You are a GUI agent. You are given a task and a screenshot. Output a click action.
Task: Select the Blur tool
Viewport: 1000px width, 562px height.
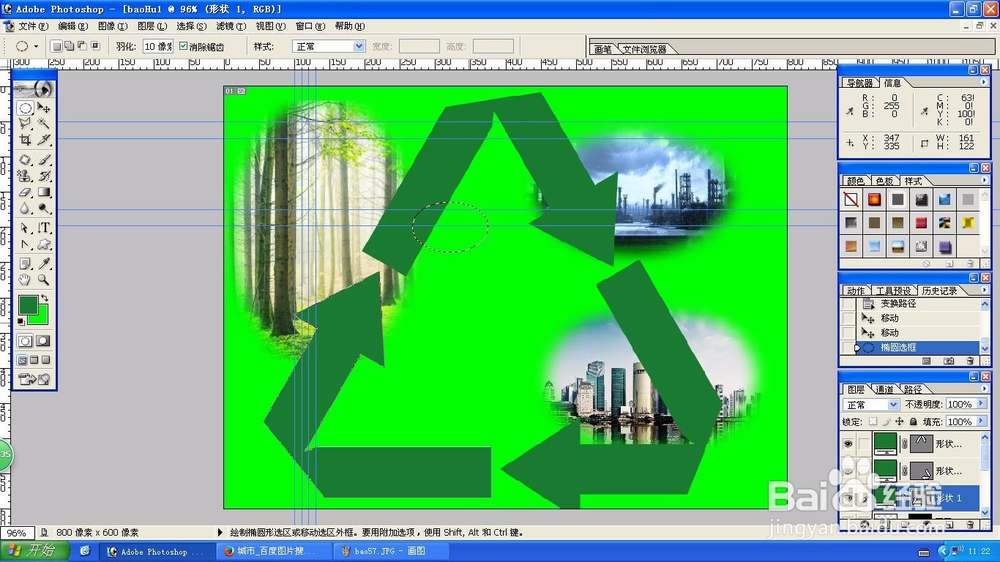point(25,207)
